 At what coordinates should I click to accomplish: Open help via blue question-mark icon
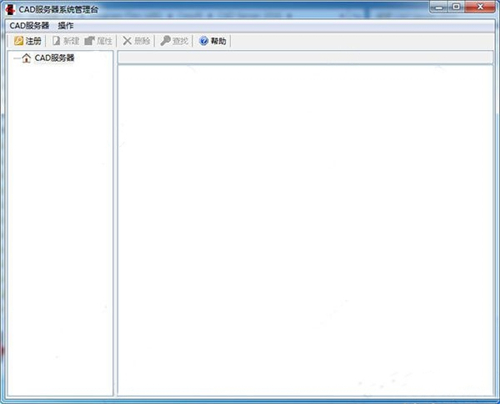point(204,41)
